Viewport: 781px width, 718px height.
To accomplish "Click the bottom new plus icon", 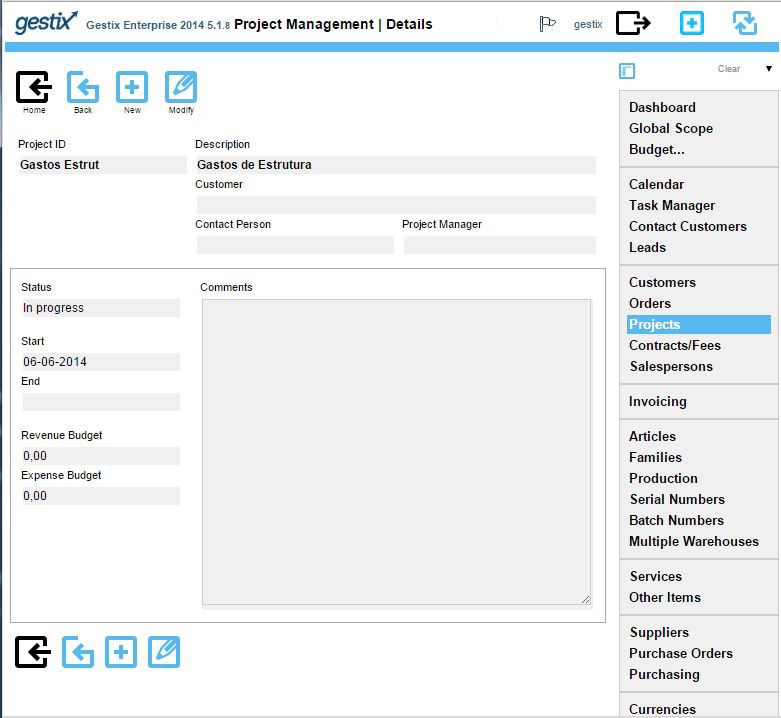I will [x=121, y=652].
